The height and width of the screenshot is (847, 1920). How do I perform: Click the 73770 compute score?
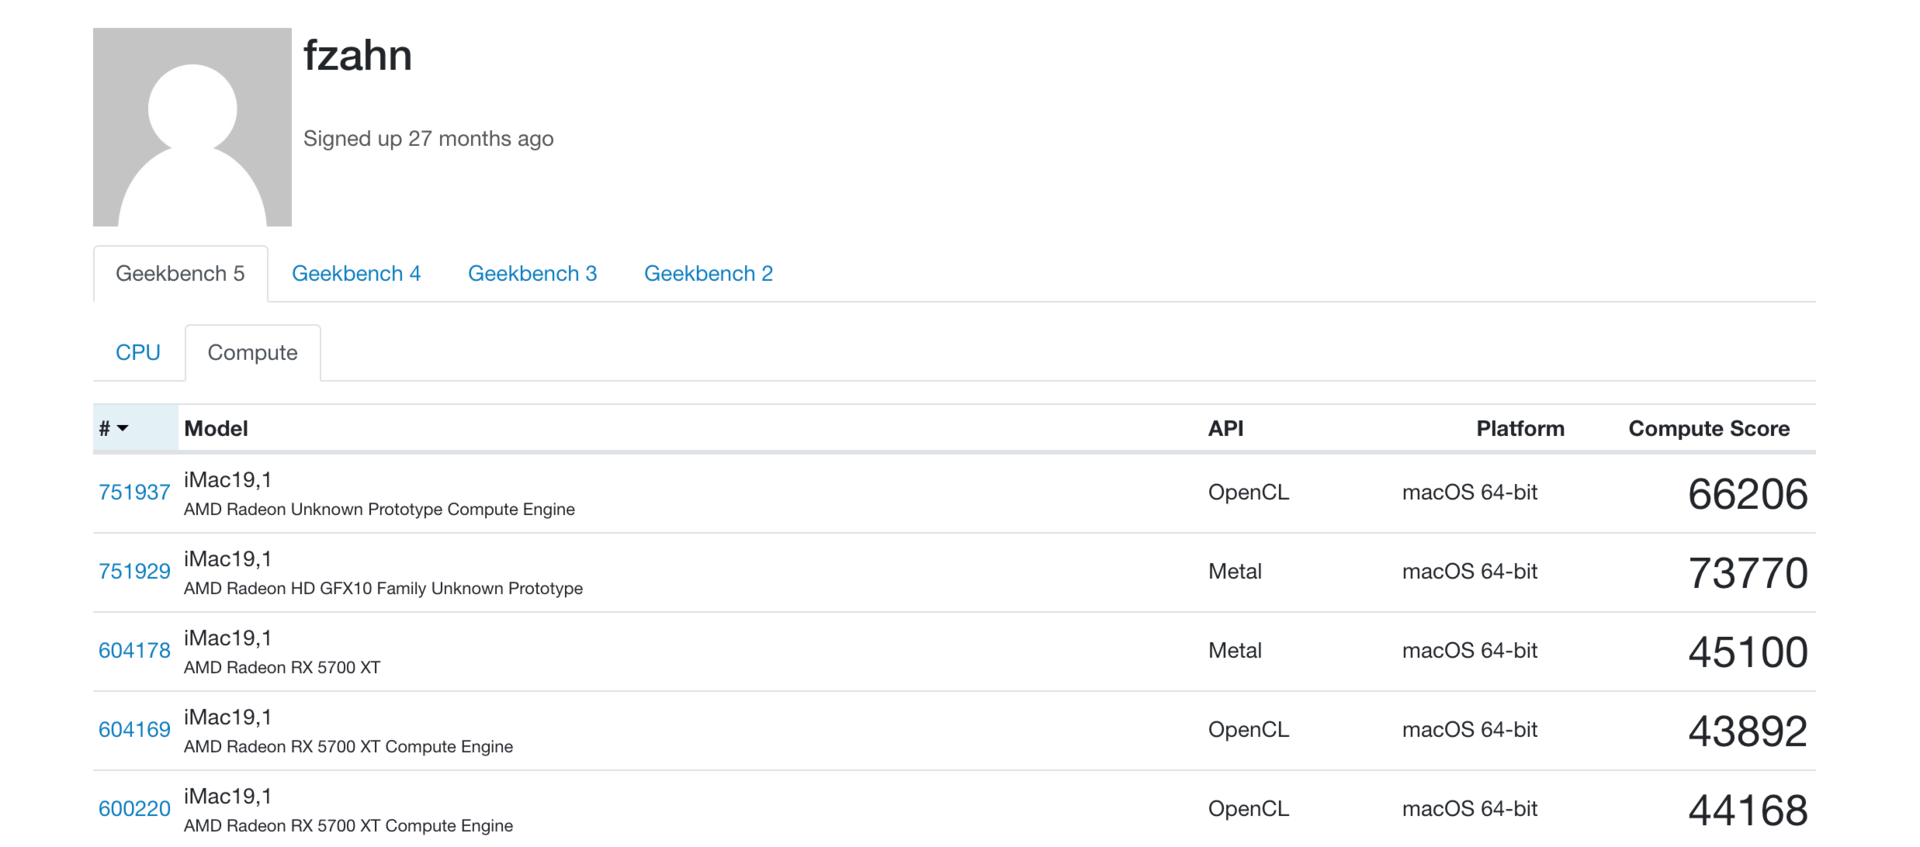[1747, 574]
